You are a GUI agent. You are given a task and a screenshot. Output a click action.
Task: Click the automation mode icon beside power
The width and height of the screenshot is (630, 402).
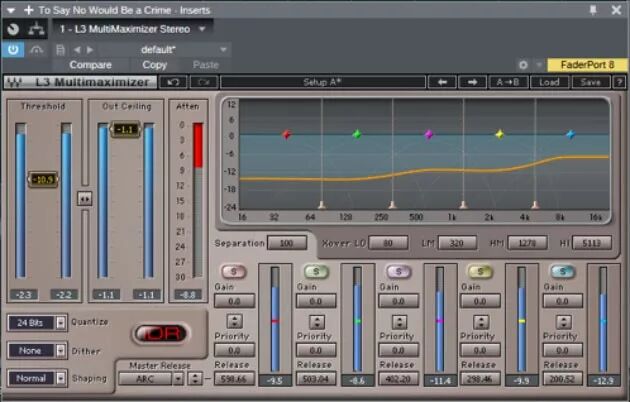[37, 50]
